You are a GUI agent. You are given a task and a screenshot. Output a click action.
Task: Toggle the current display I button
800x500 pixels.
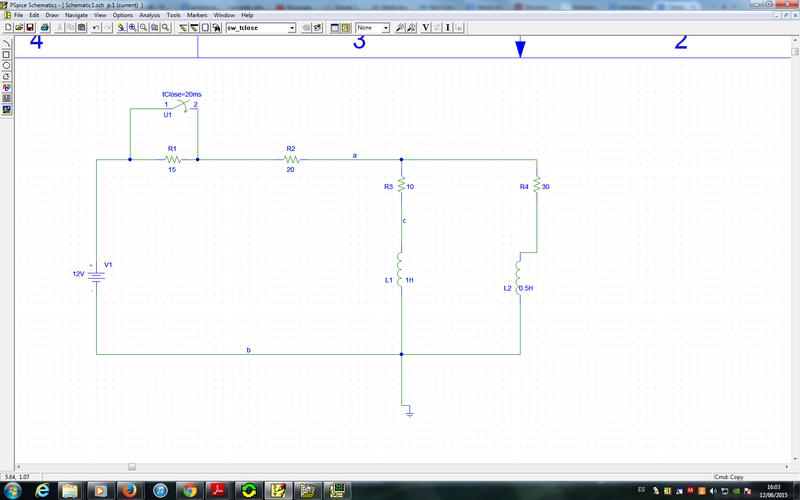click(x=447, y=27)
